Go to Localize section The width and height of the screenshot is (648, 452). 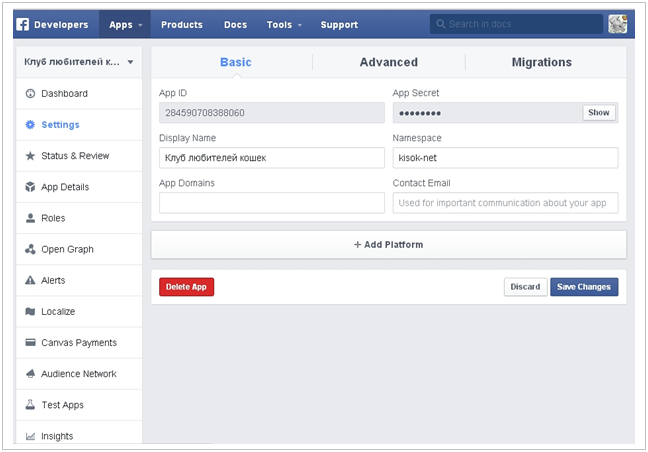pyautogui.click(x=79, y=312)
